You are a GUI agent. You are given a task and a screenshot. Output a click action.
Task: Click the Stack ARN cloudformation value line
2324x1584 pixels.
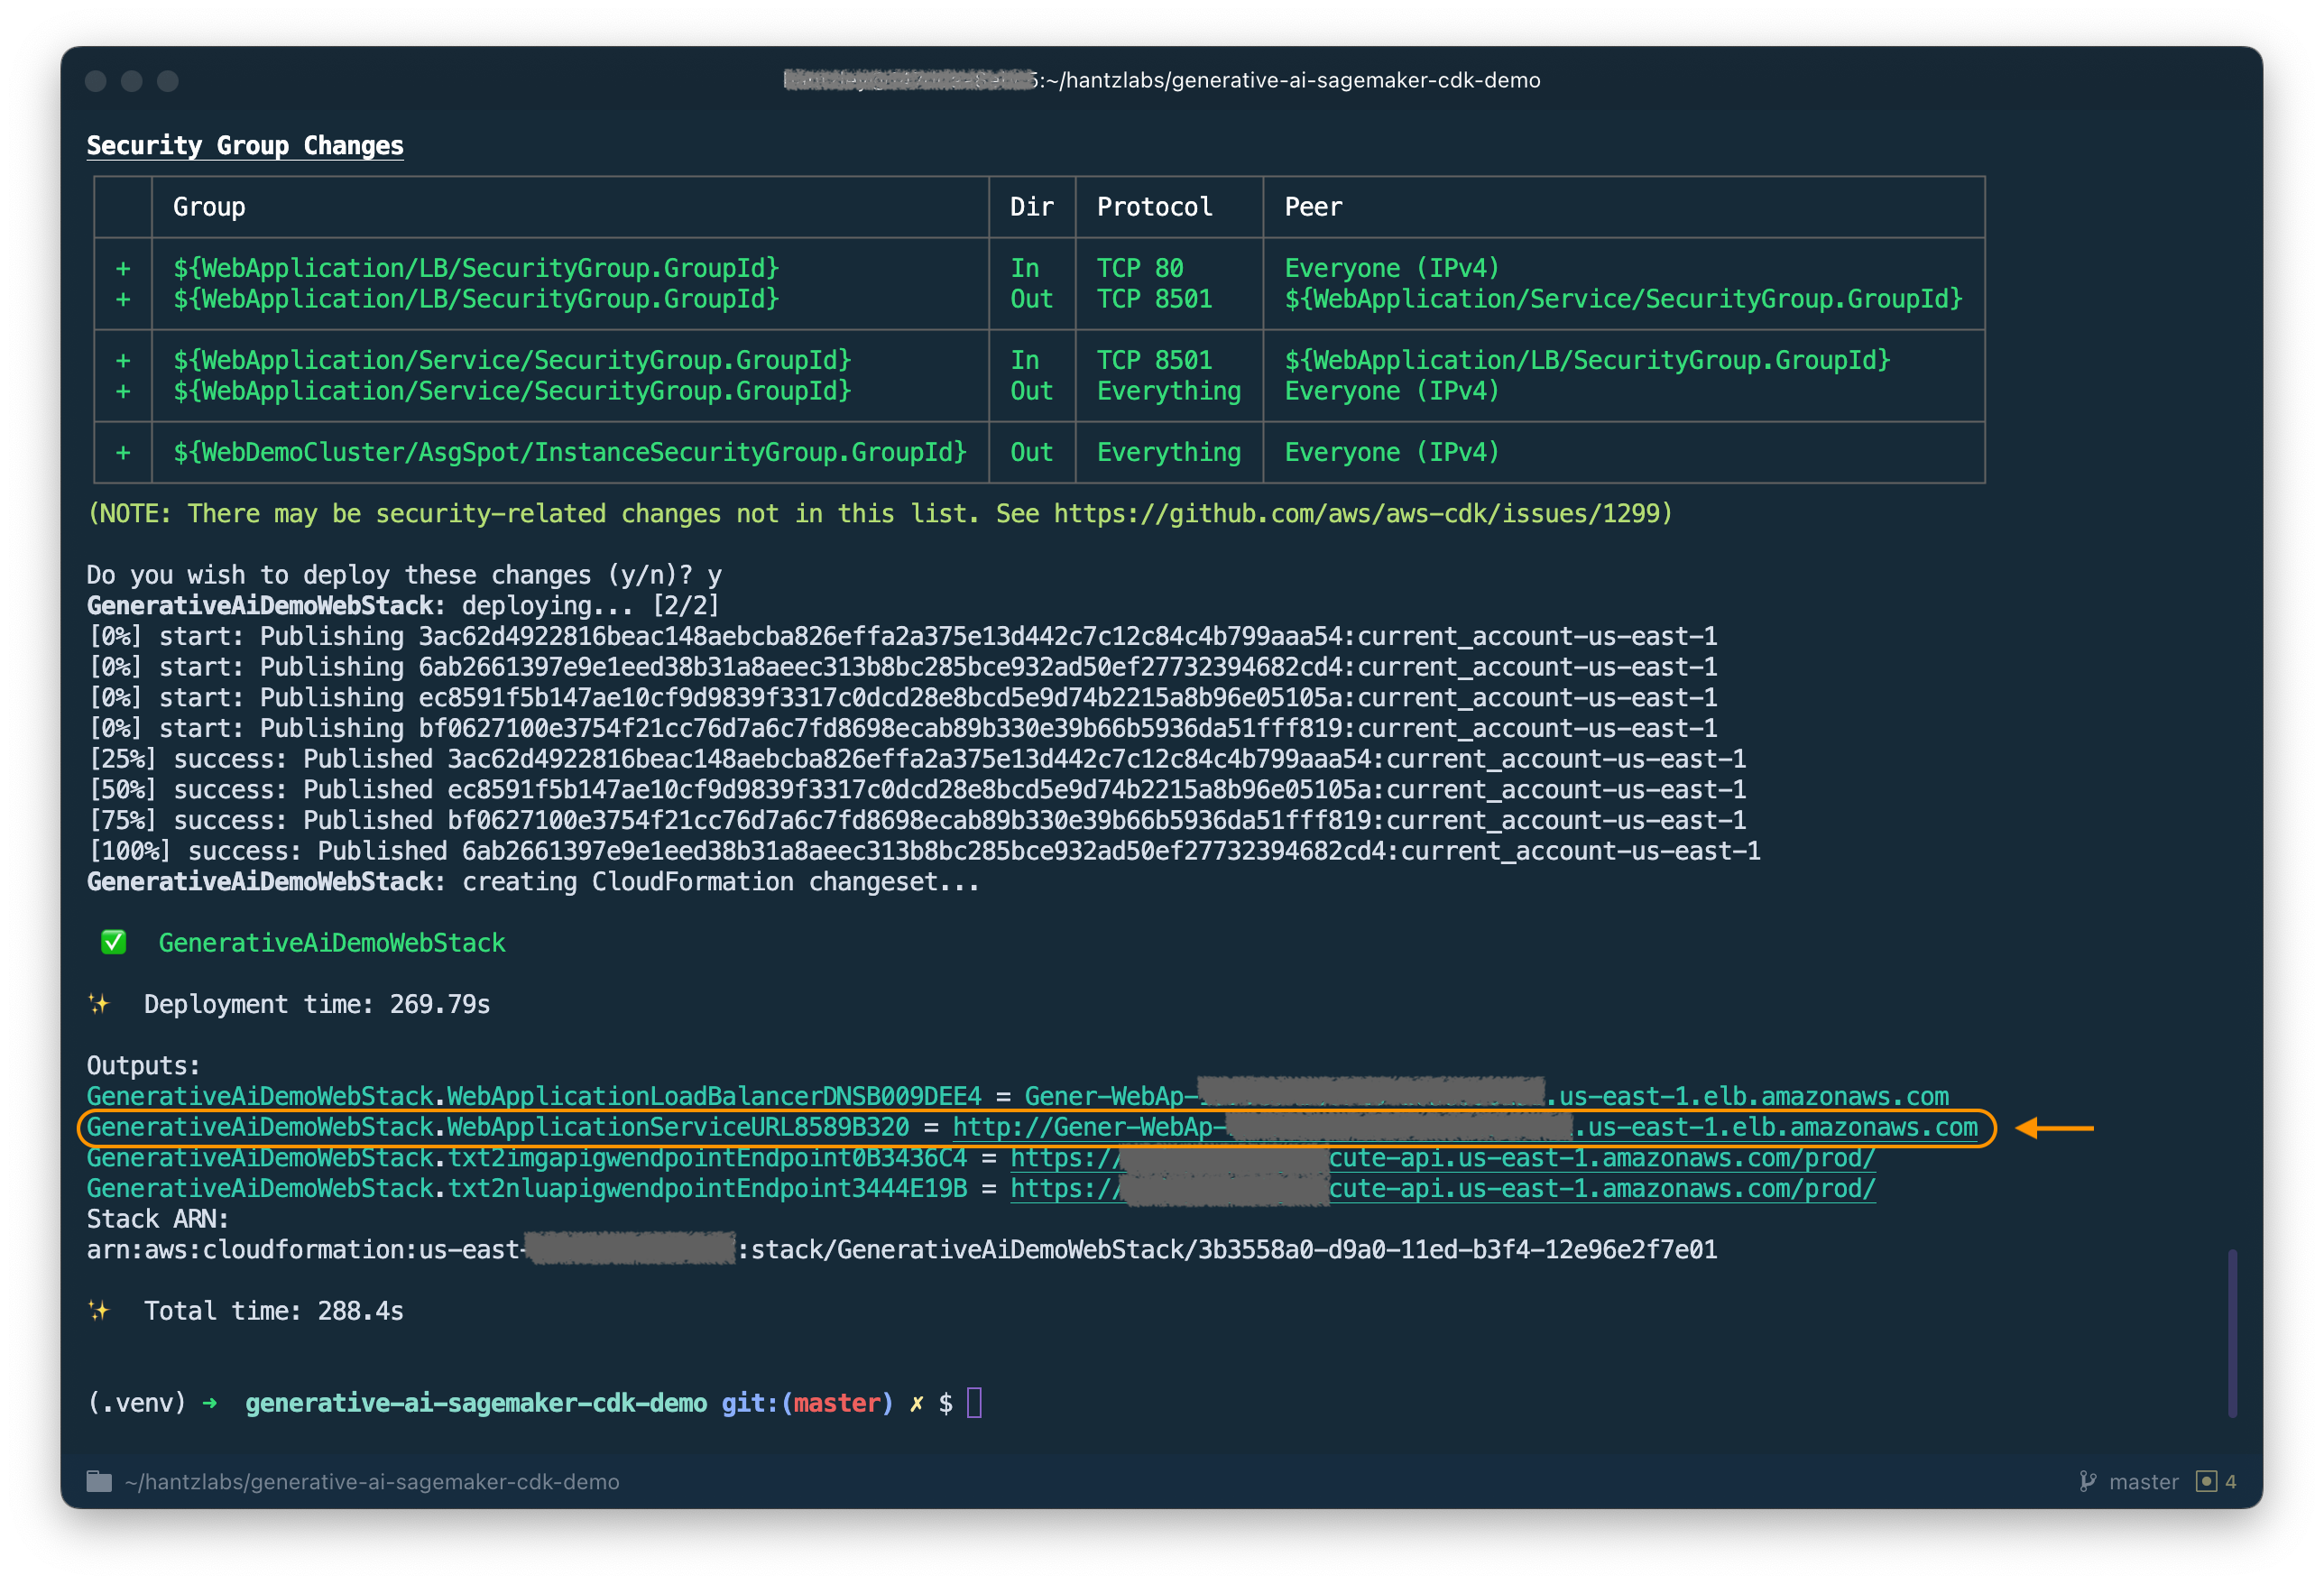900,1250
